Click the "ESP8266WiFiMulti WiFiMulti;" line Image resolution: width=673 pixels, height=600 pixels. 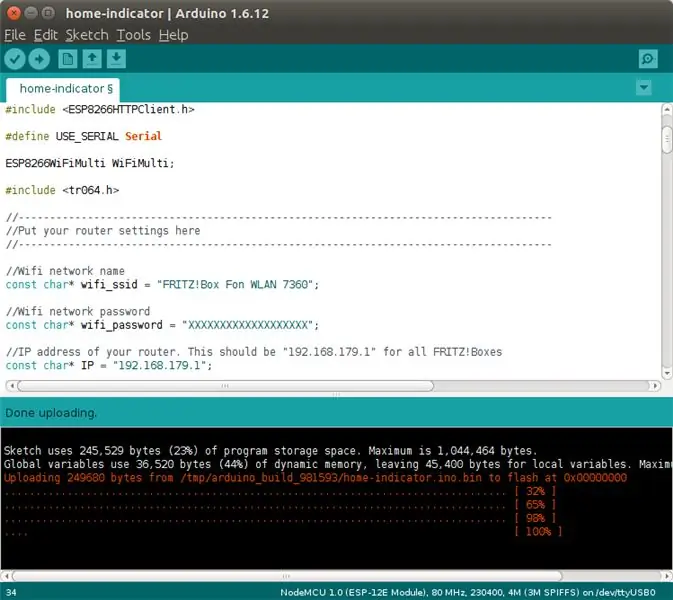pos(90,163)
